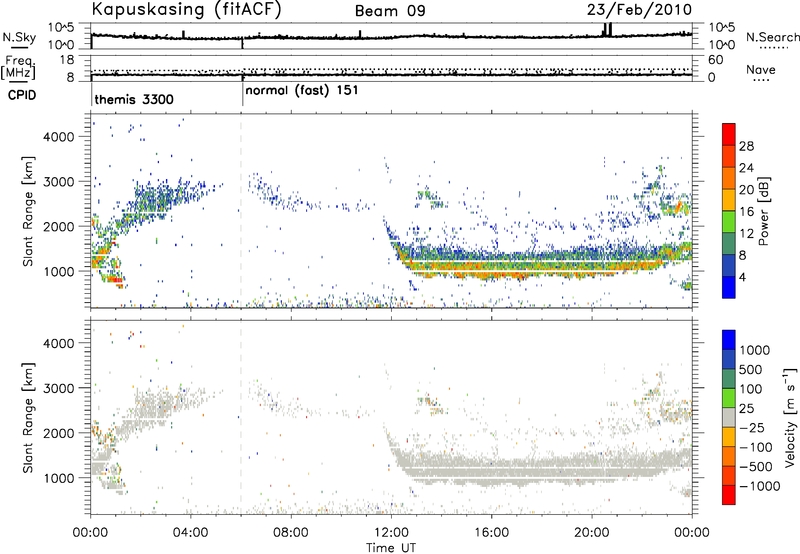Click the '20:00' time axis tick
The image size is (800, 554).
pyautogui.click(x=592, y=533)
